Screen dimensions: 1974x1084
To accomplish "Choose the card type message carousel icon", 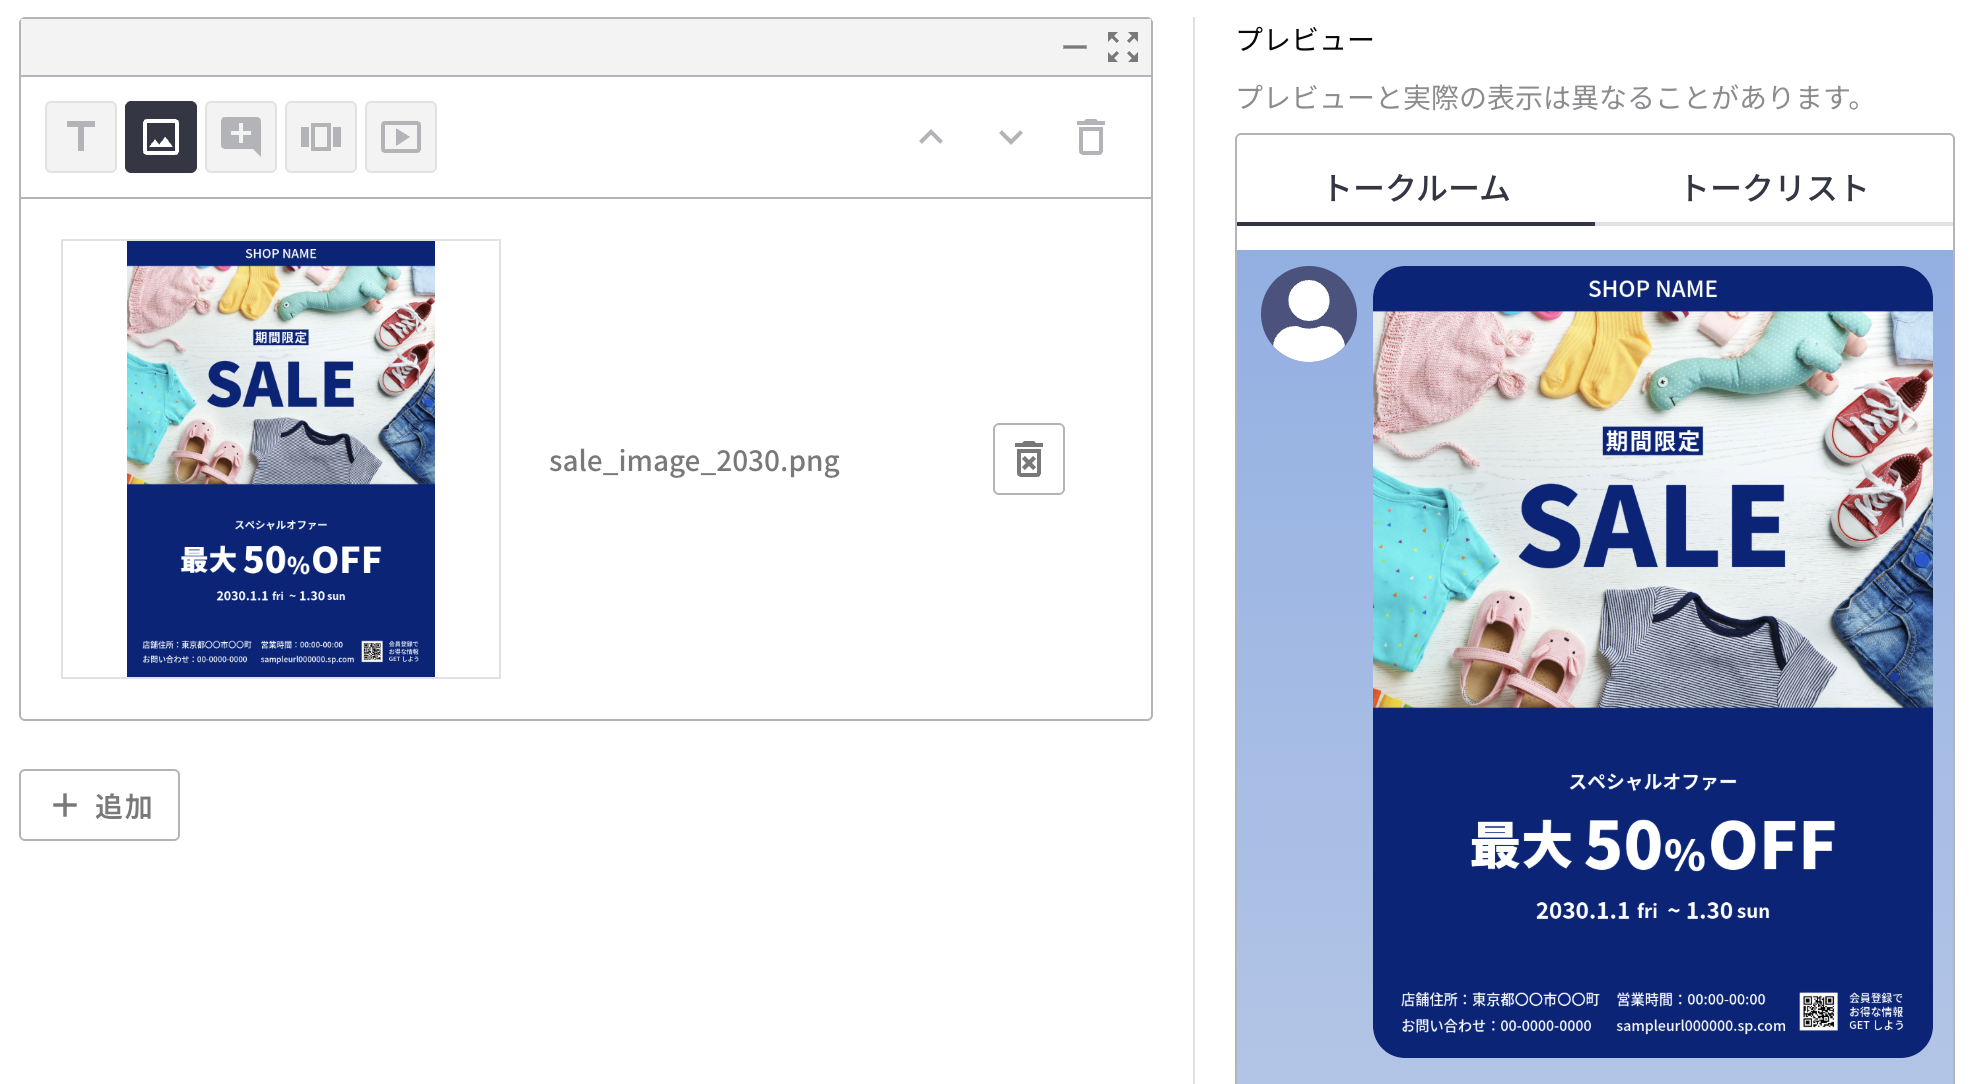I will tap(321, 137).
